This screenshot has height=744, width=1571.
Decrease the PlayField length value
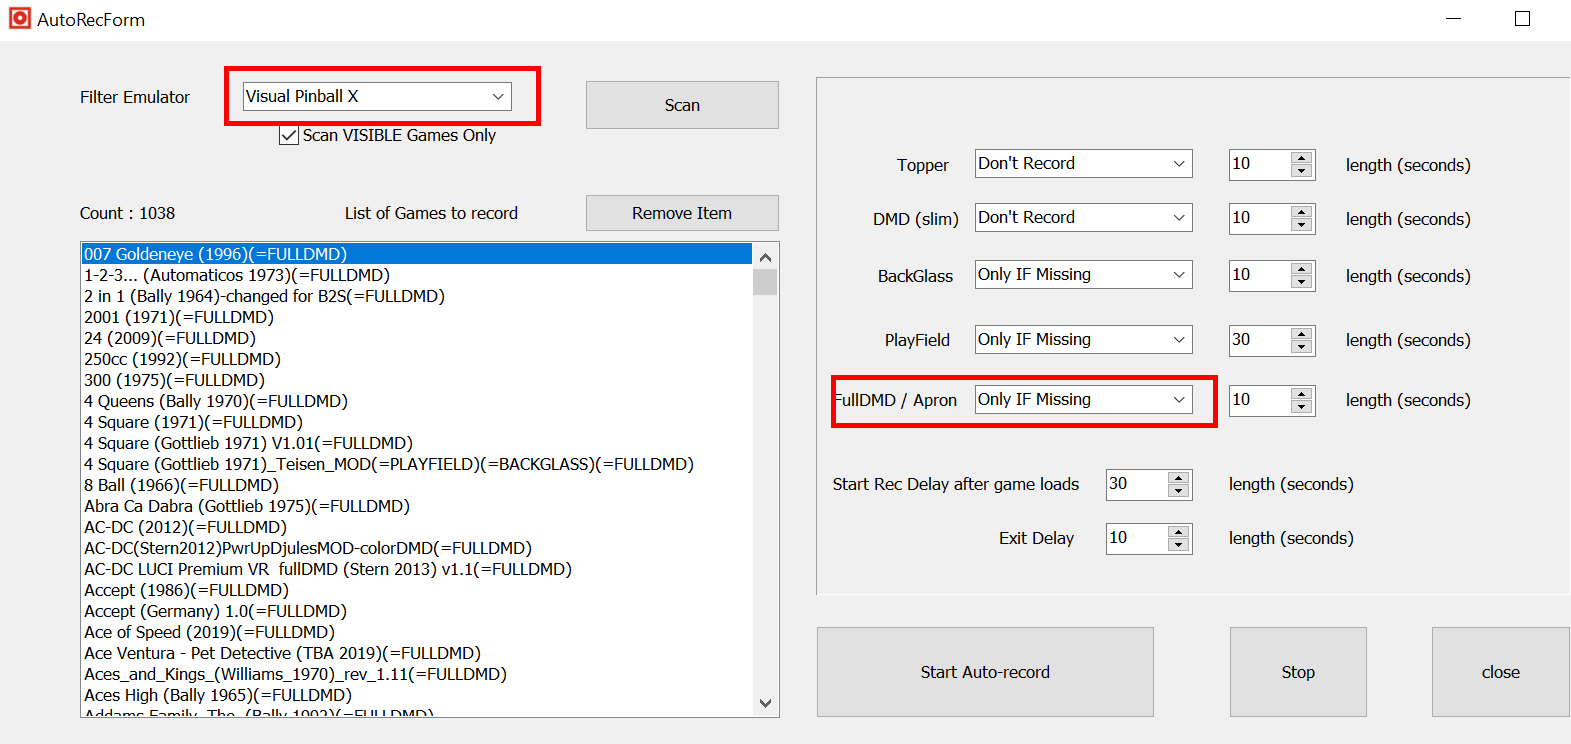coord(1301,347)
